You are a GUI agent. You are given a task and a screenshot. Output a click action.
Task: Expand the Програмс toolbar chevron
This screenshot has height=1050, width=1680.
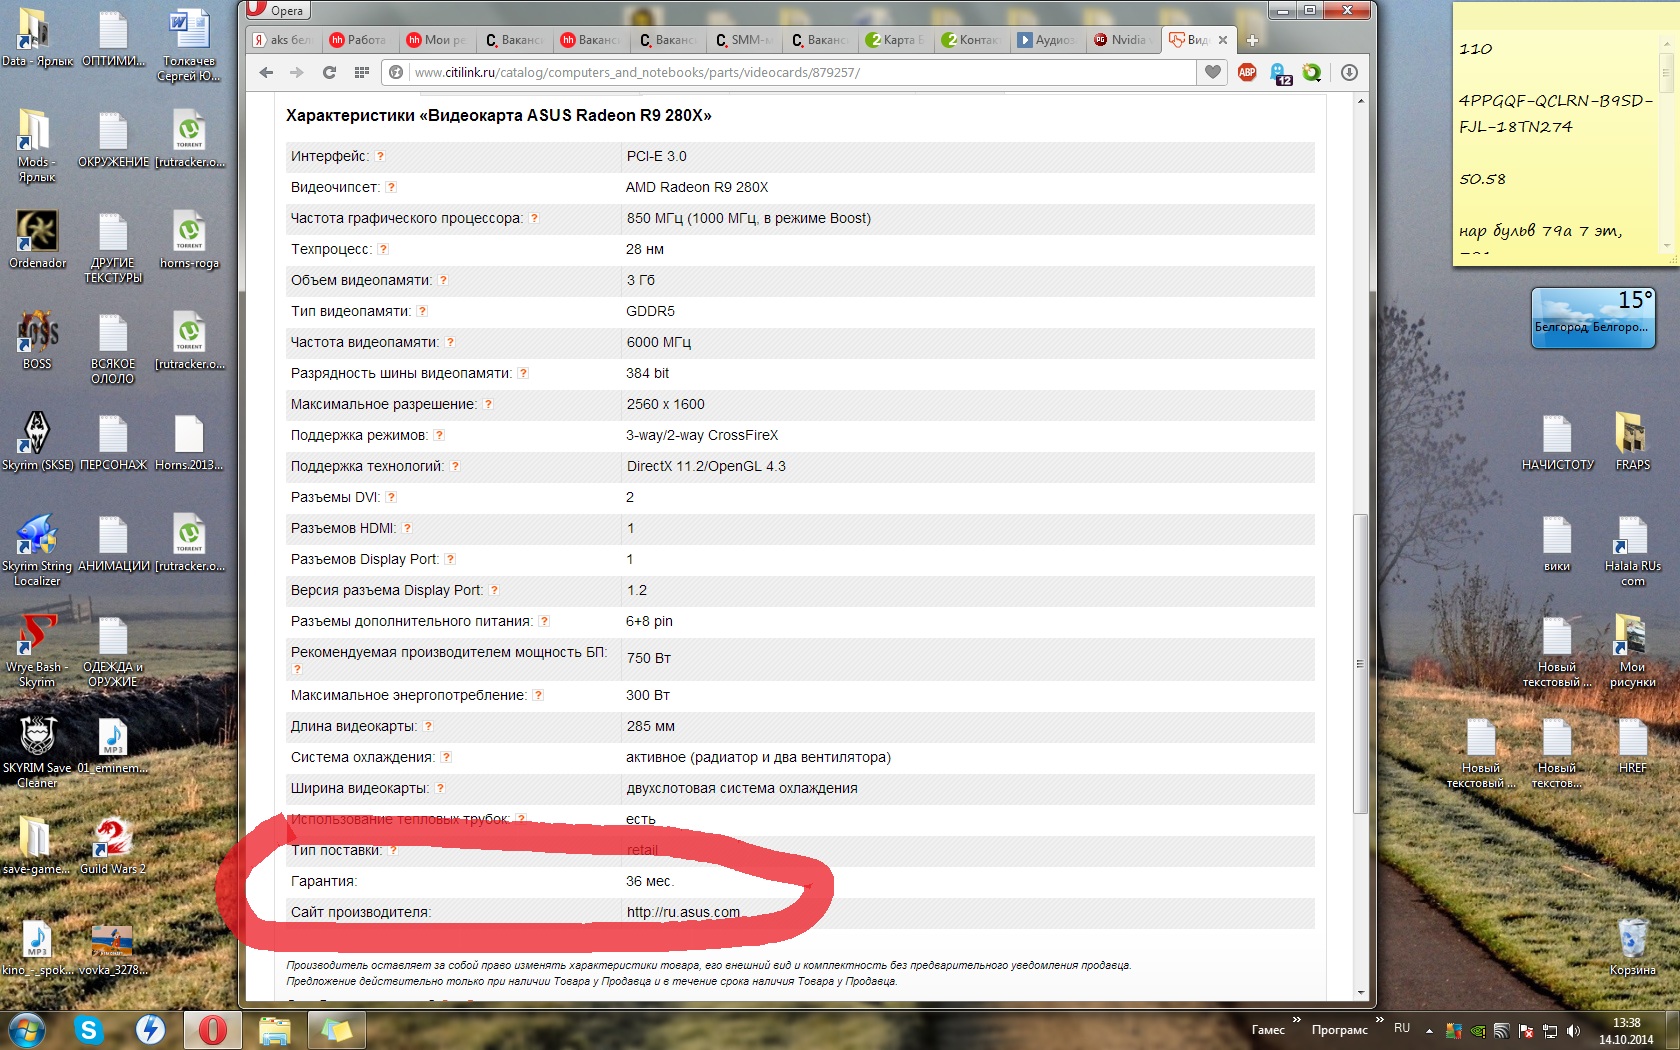(1379, 1020)
